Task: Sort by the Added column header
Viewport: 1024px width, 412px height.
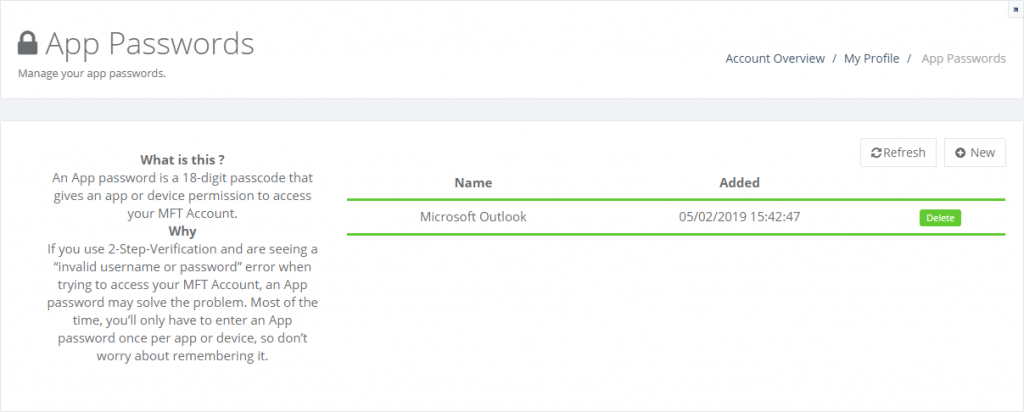Action: click(739, 183)
